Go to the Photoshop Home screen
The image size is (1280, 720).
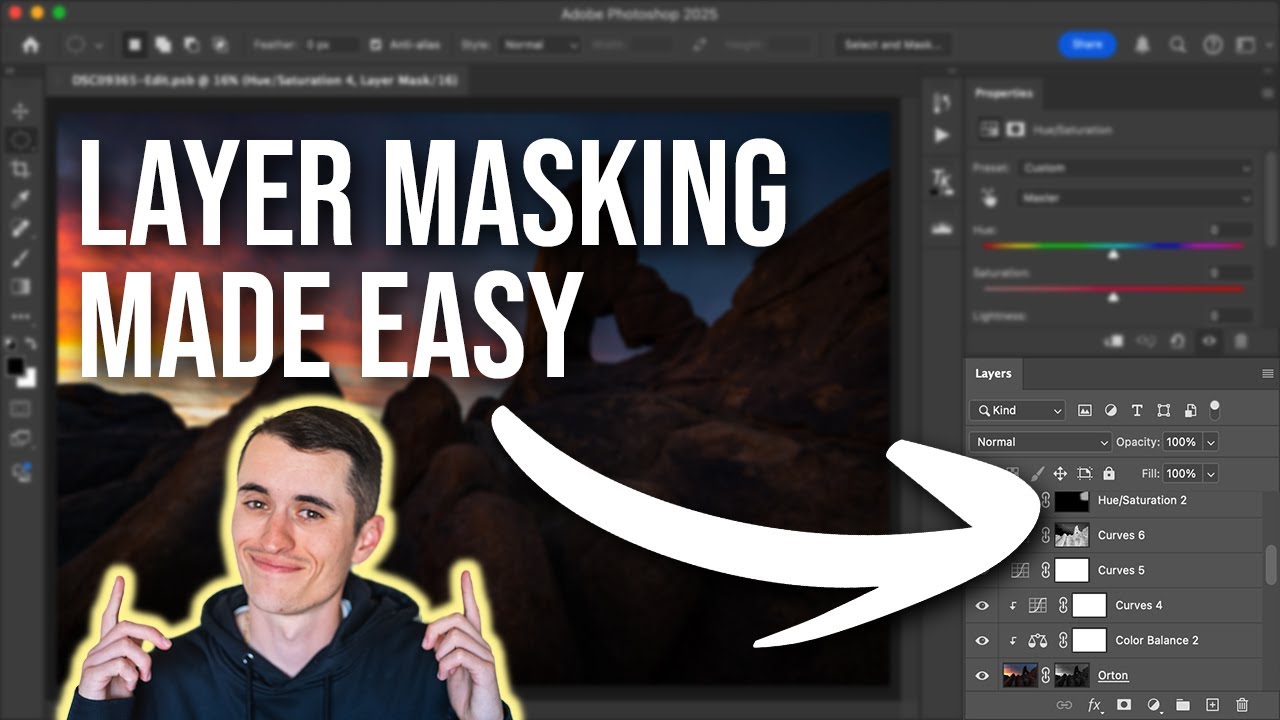30,45
